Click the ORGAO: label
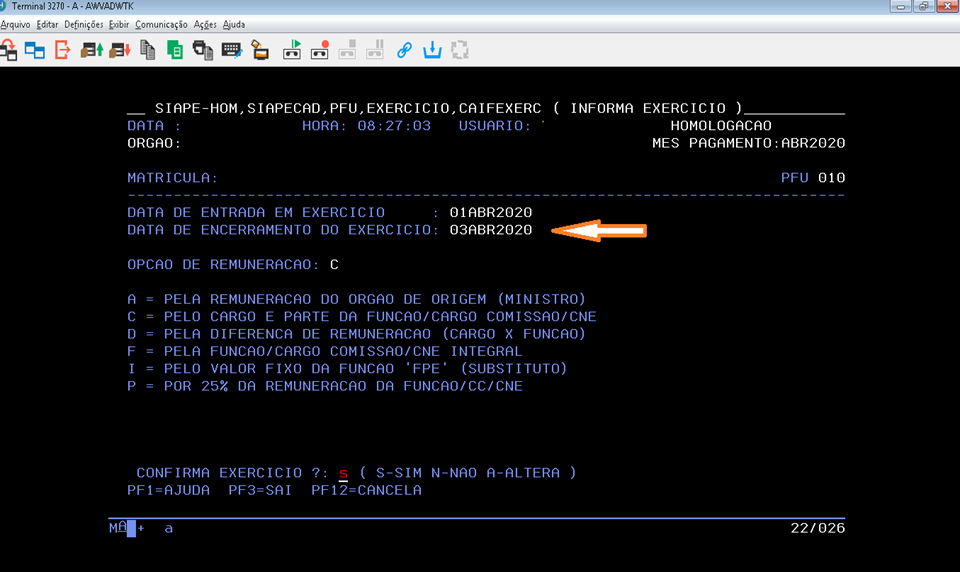 [154, 143]
